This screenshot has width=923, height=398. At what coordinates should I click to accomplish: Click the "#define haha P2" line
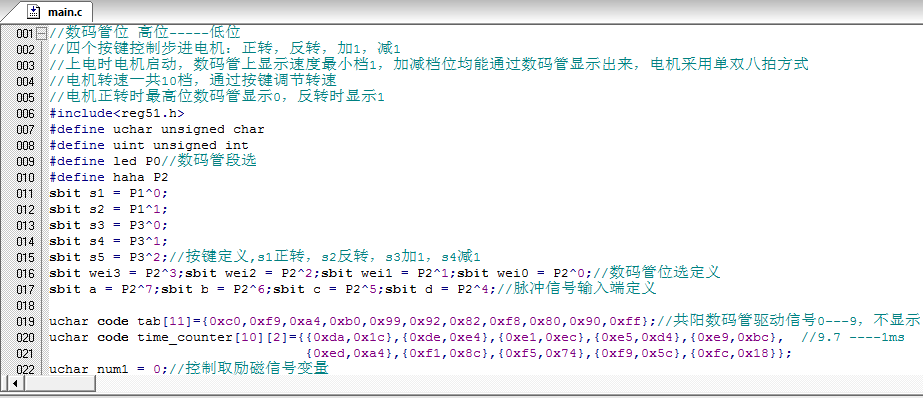point(109,177)
